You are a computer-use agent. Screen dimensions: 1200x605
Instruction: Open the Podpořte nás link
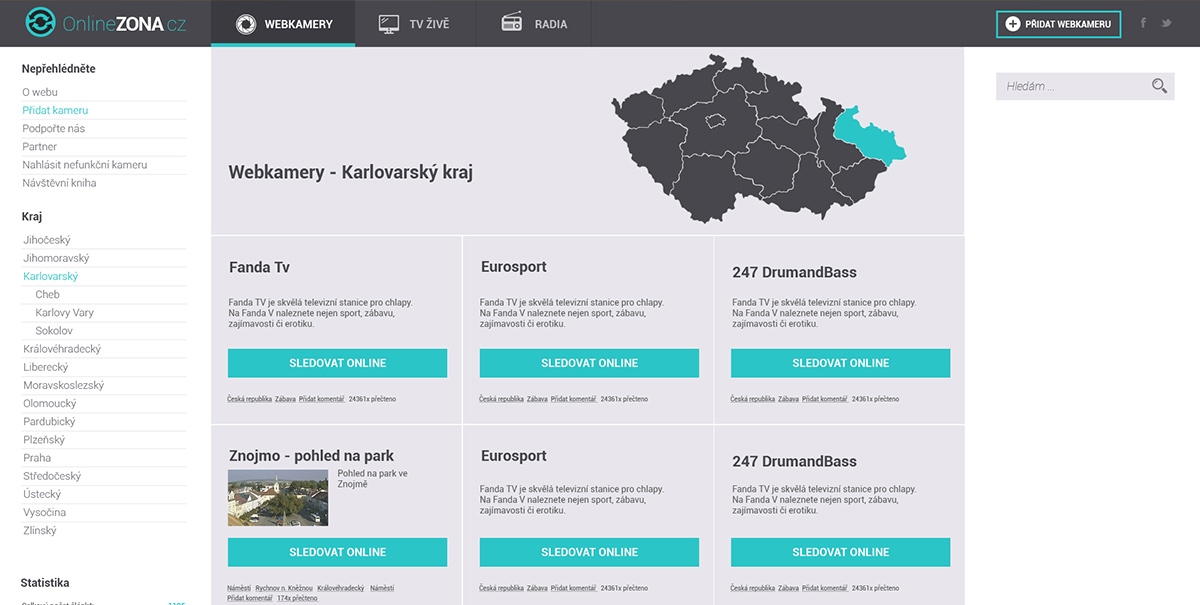click(x=53, y=128)
